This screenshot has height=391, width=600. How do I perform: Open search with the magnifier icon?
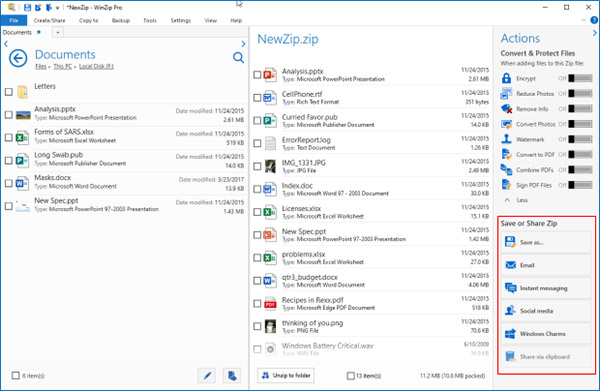point(238,58)
